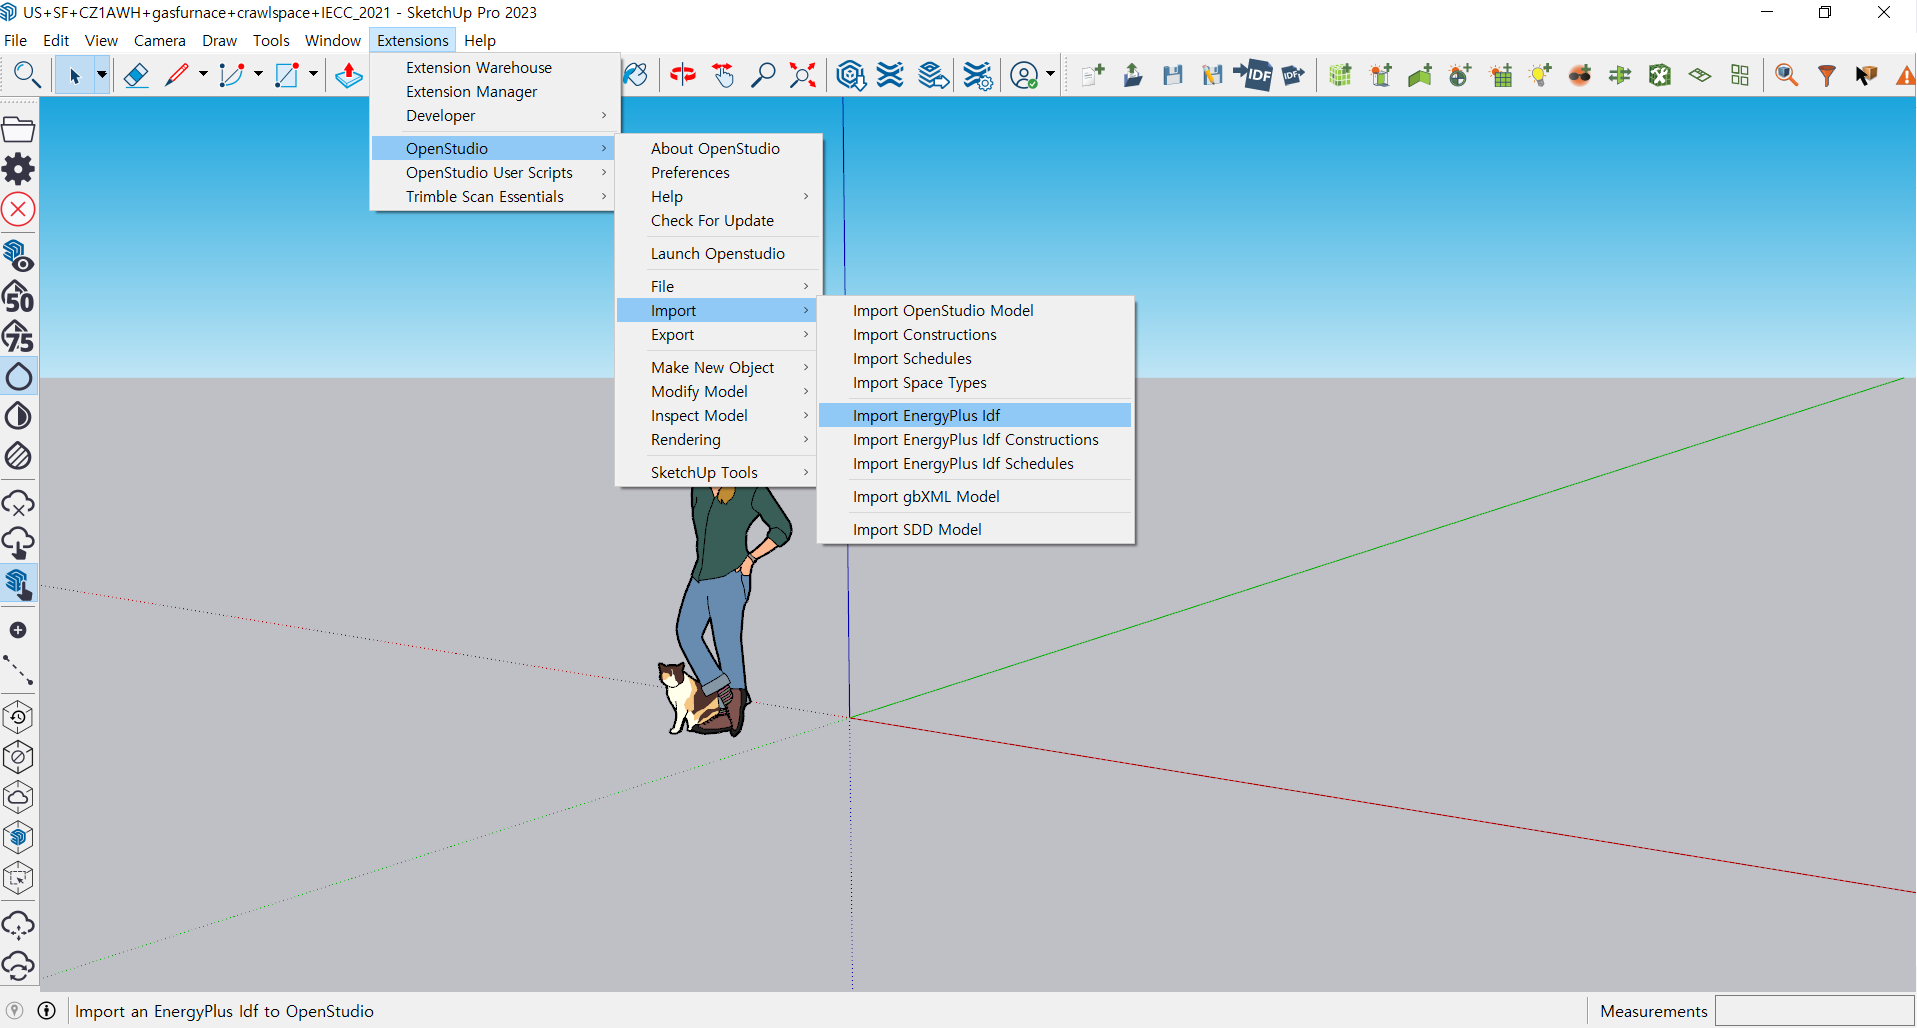Select Import SDD Model
Screen dimensions: 1917x1028
(975, 530)
